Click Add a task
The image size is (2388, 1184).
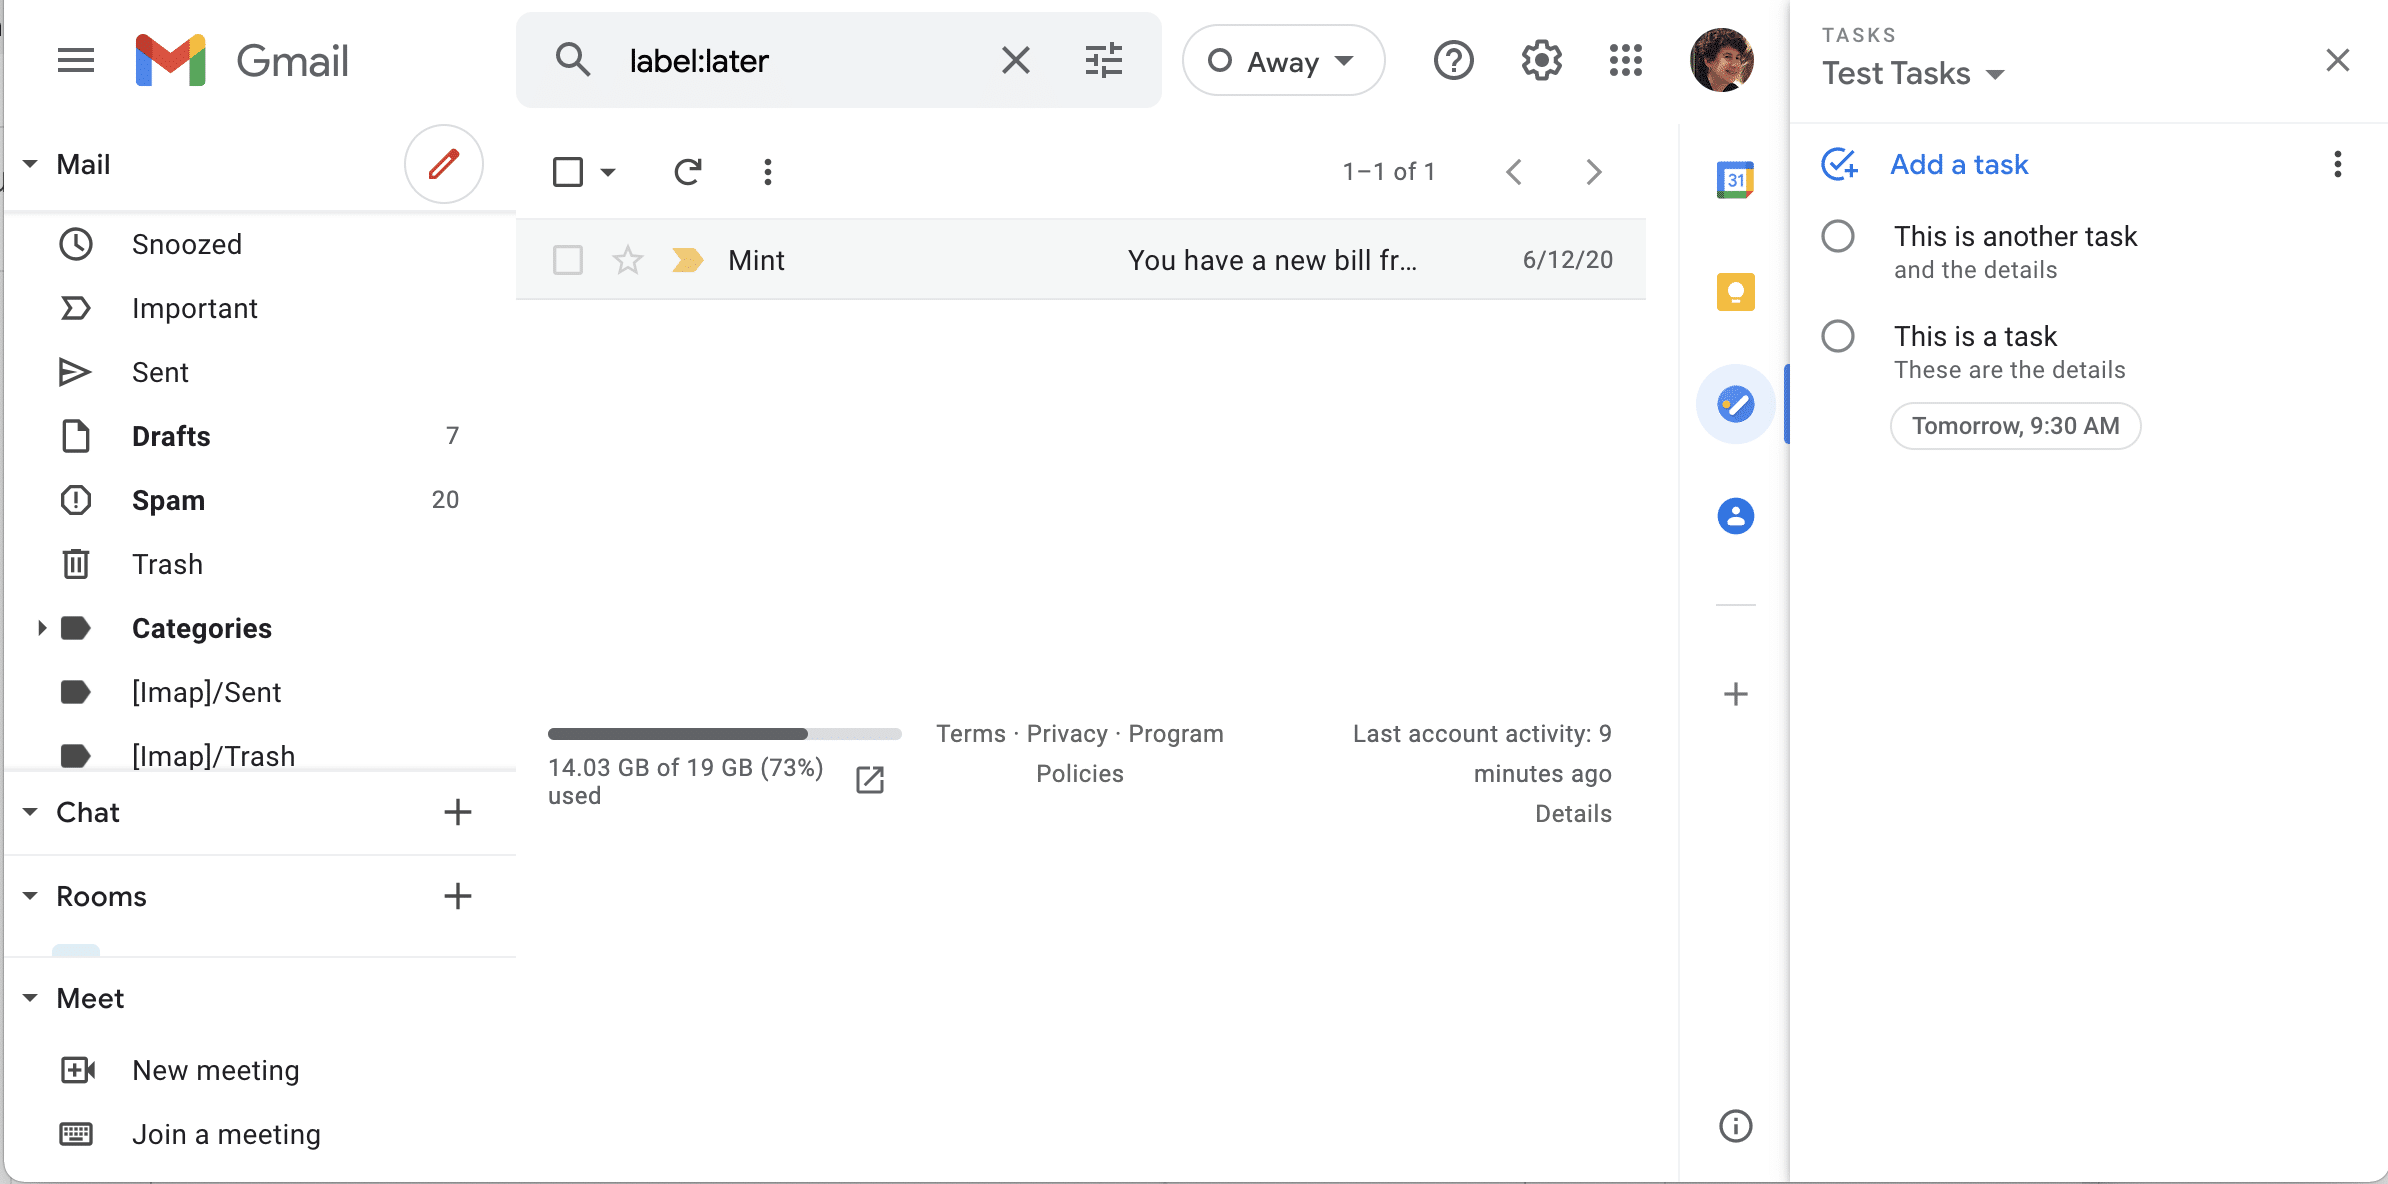(x=1958, y=164)
